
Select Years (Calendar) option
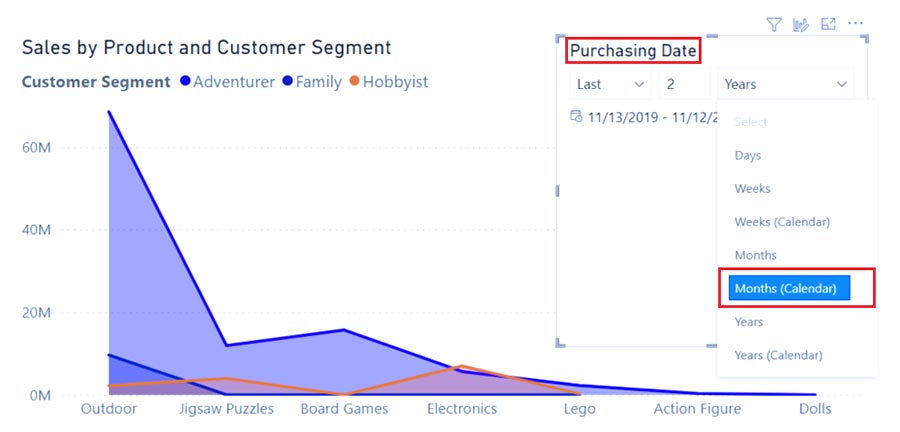tap(778, 355)
